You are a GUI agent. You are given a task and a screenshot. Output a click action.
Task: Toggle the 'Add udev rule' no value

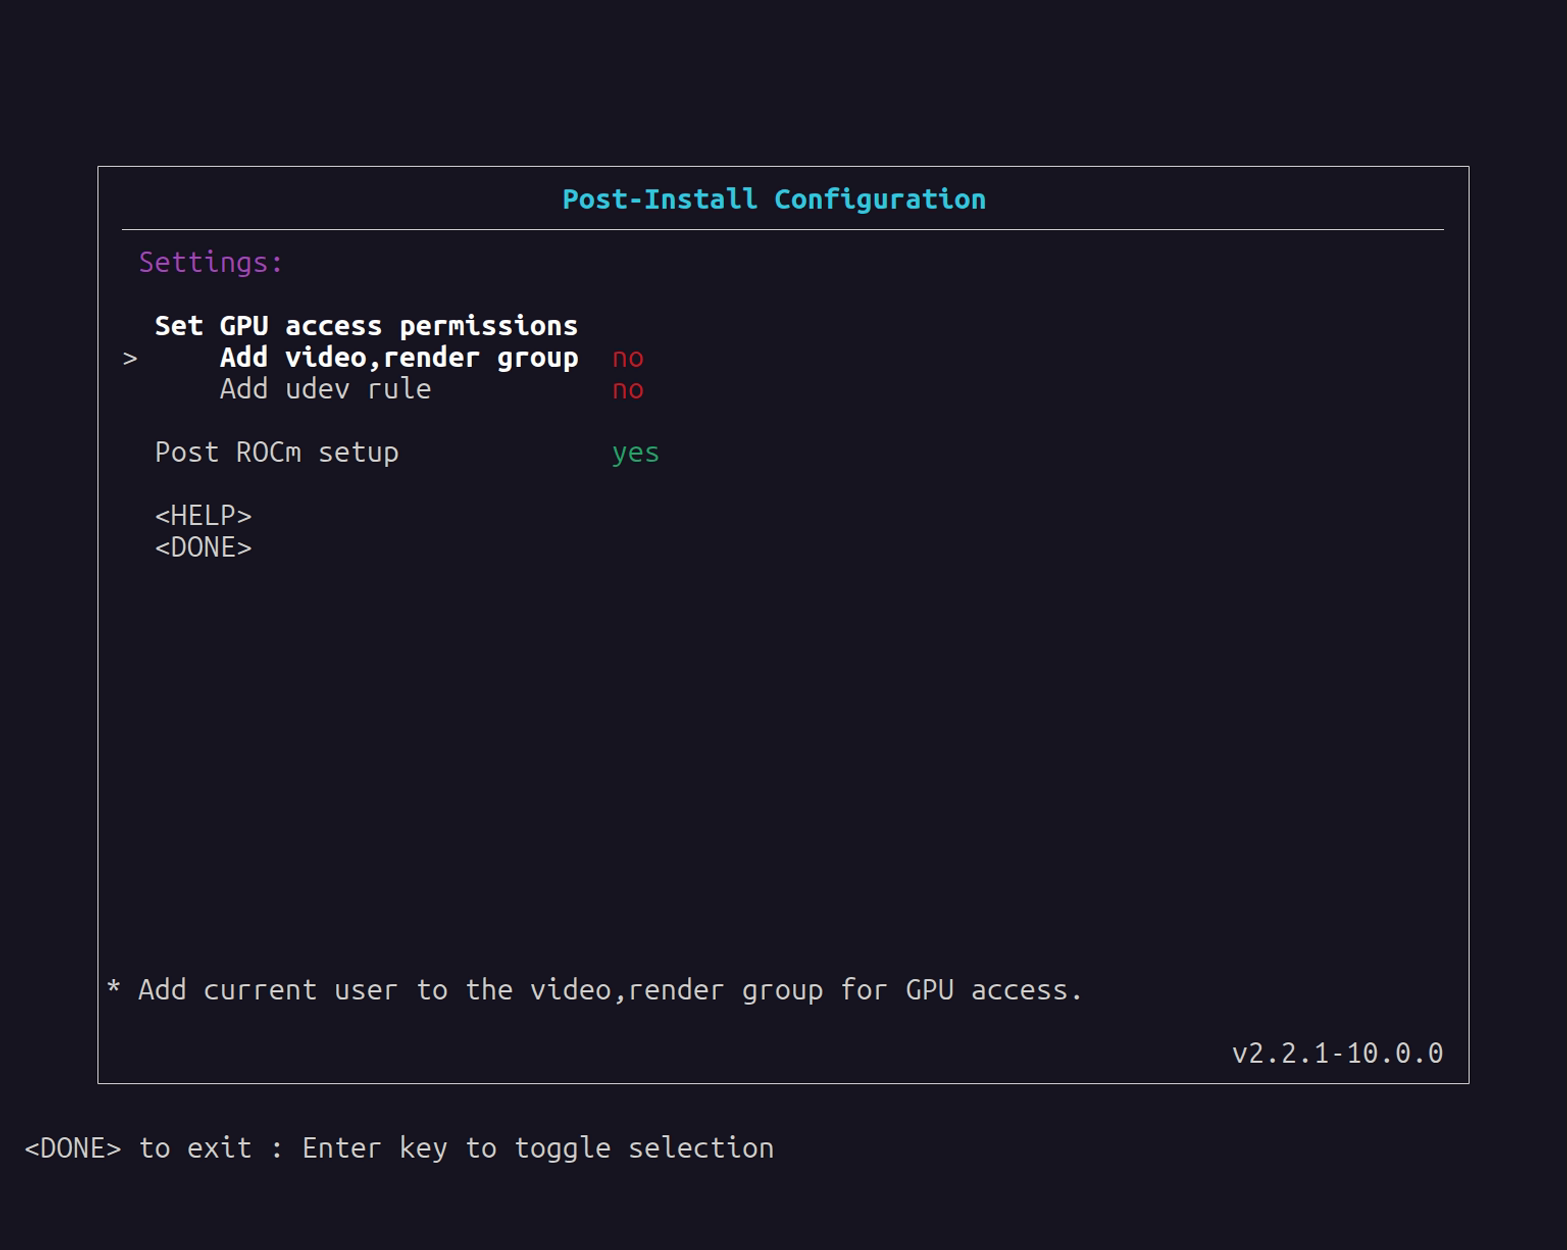click(627, 390)
